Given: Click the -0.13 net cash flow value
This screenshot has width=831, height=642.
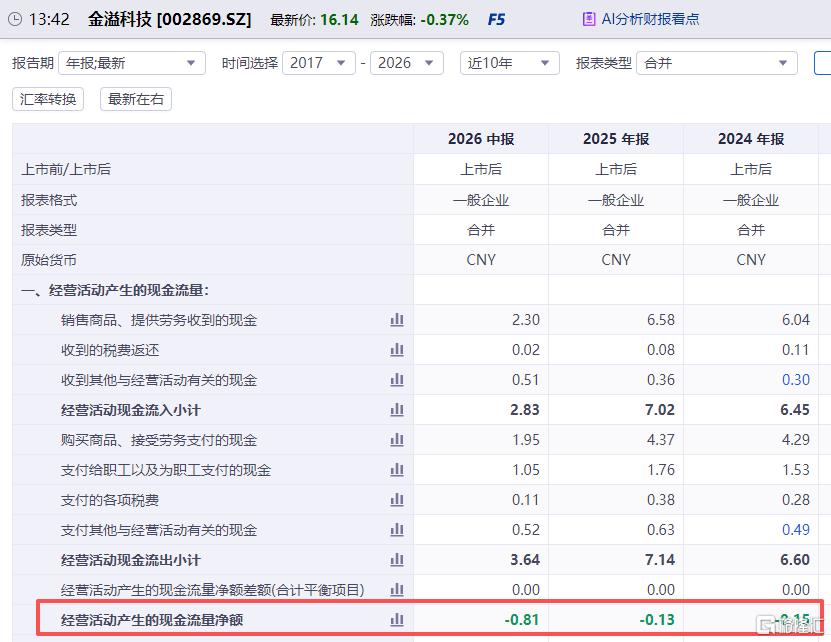Looking at the screenshot, I should click(657, 619).
